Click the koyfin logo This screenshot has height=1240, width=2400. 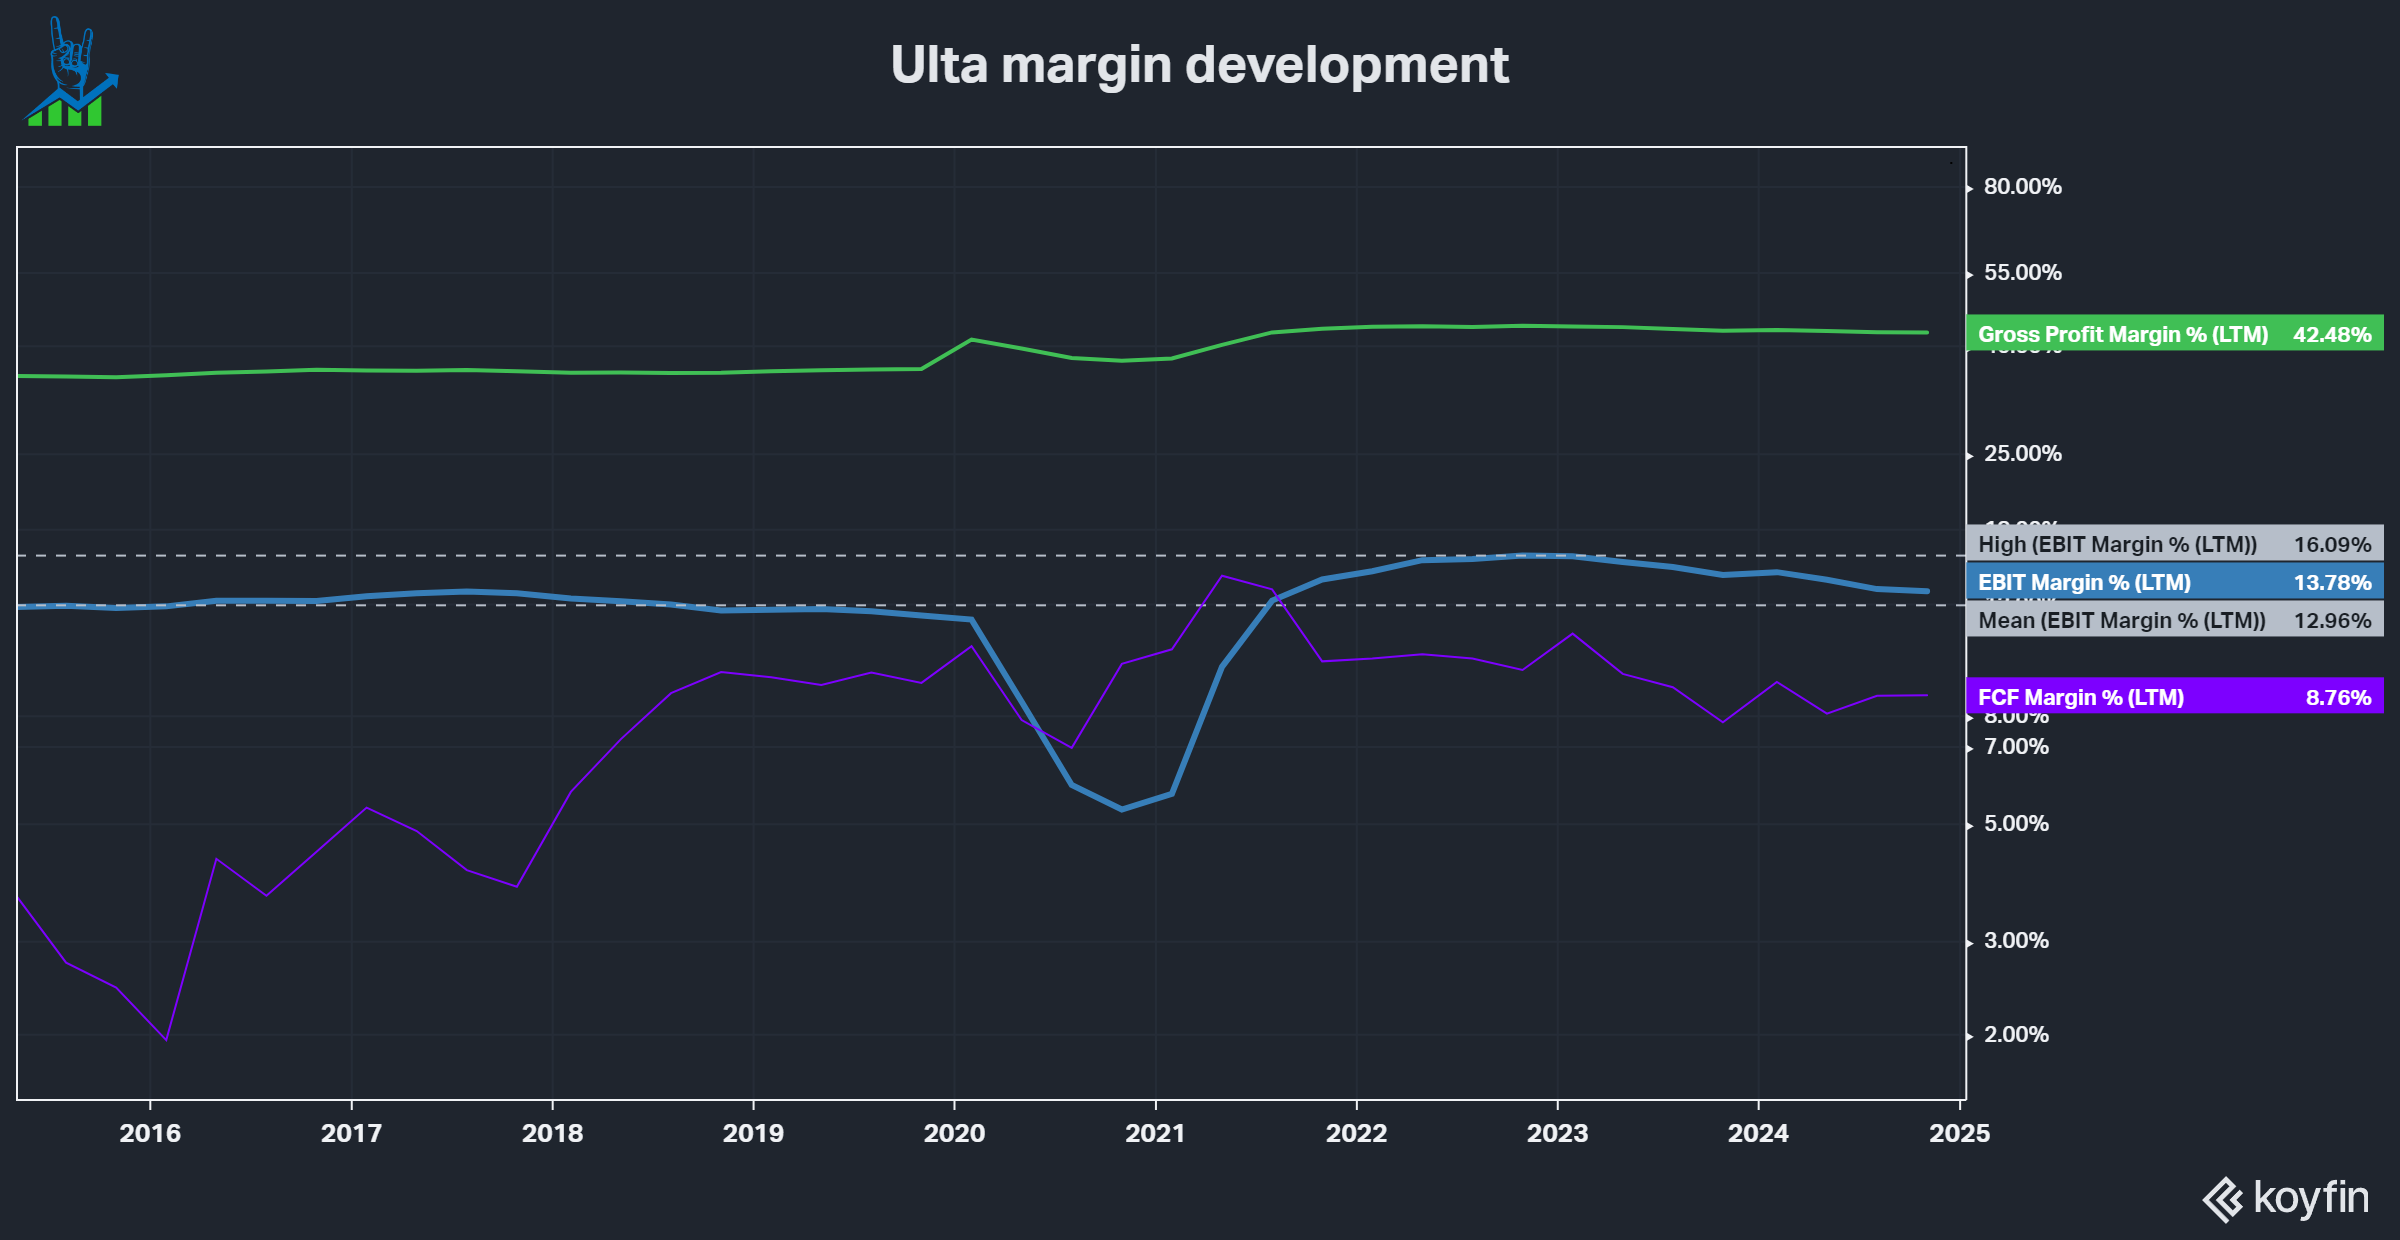coord(2286,1198)
